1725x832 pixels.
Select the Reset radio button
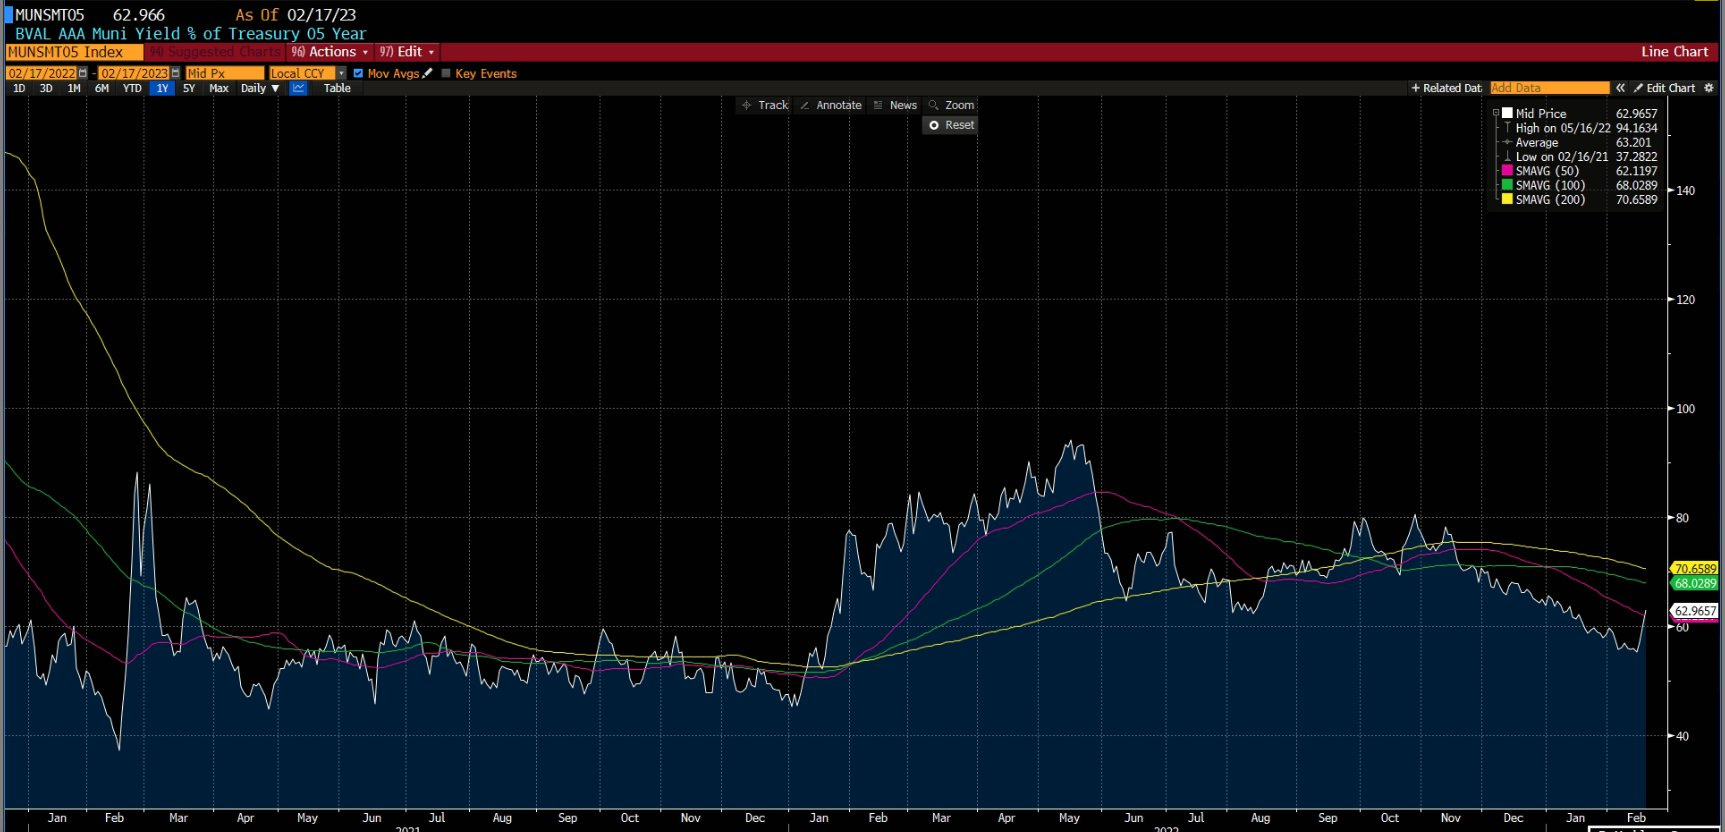click(x=934, y=125)
